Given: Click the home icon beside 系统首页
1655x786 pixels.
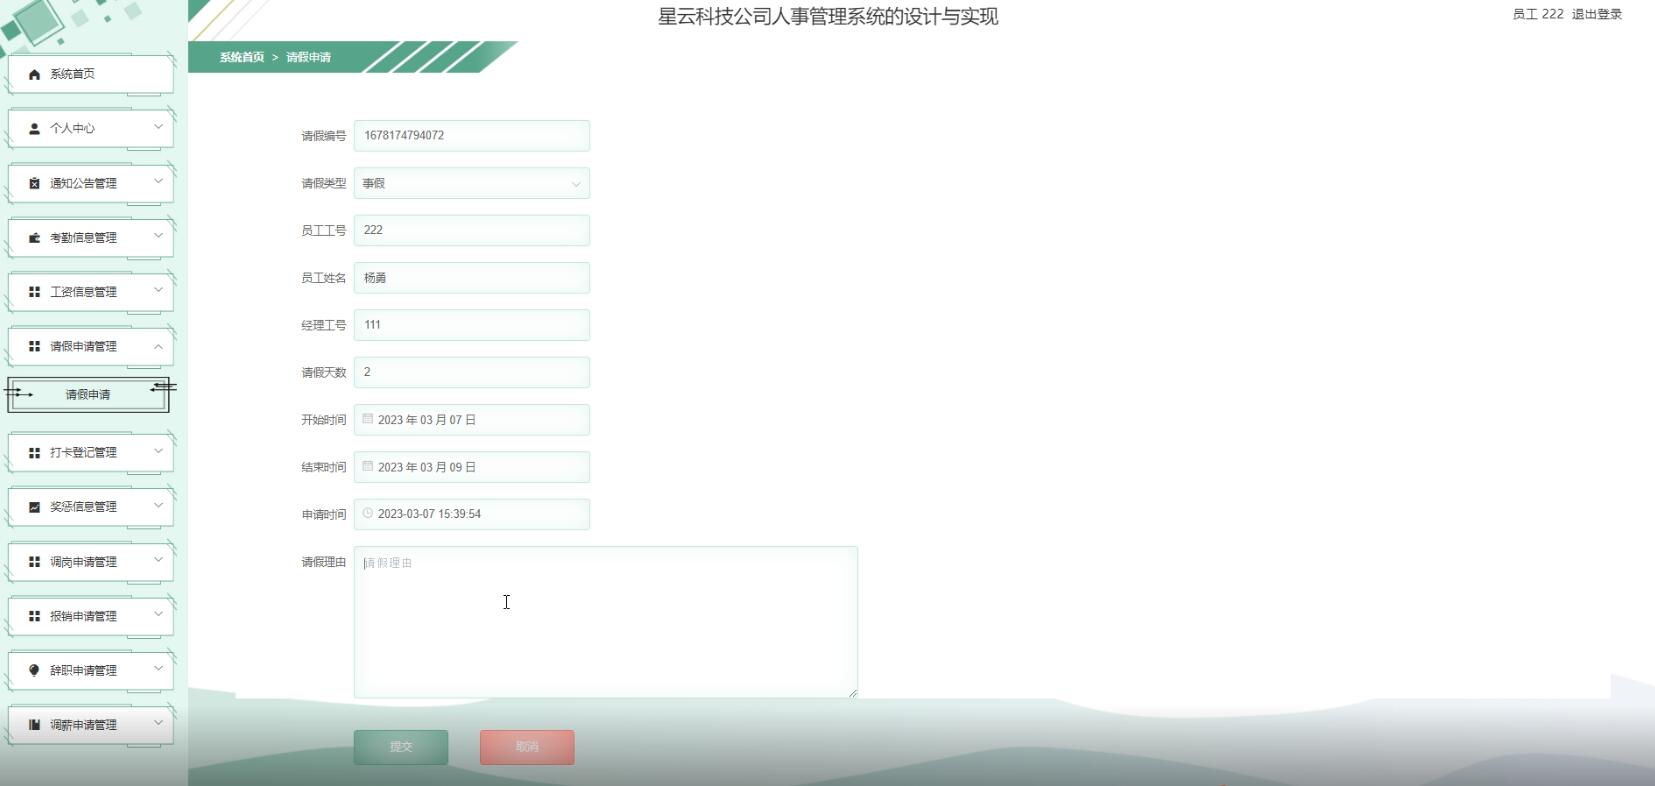Looking at the screenshot, I should (34, 74).
